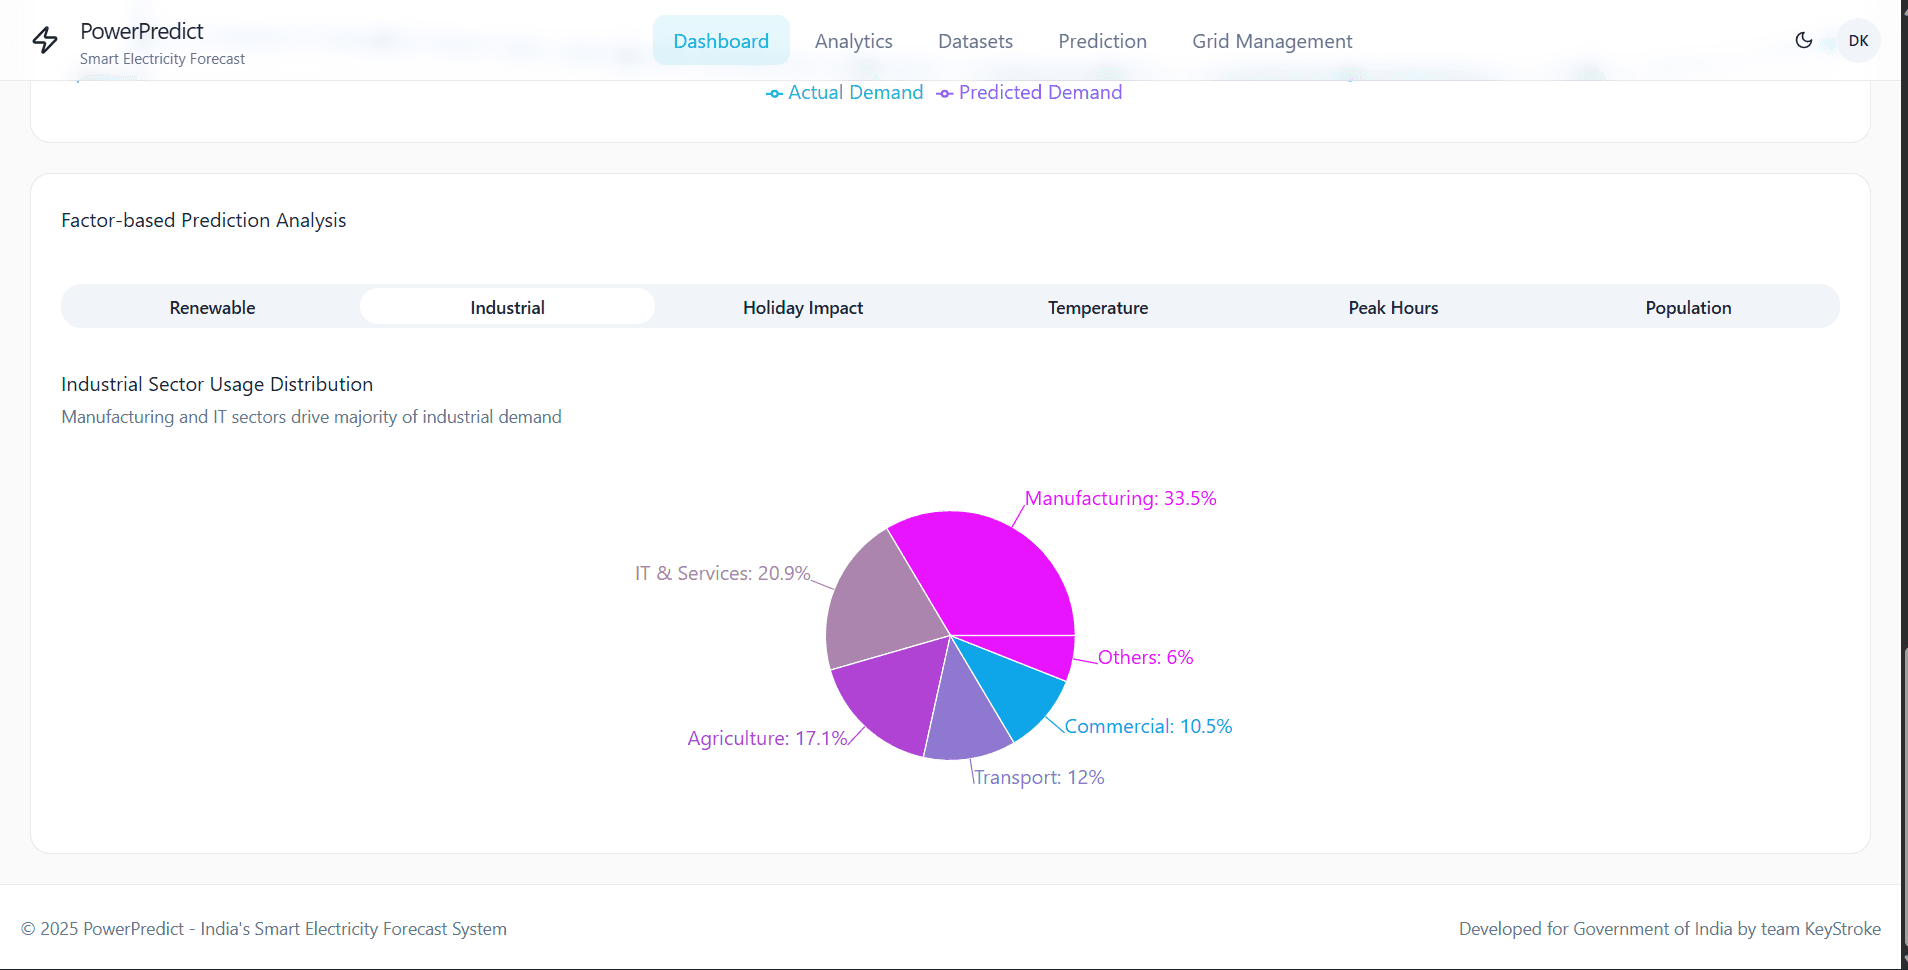1908x970 pixels.
Task: Click the 'Agriculture: 17.1%' label
Action: [x=767, y=738]
